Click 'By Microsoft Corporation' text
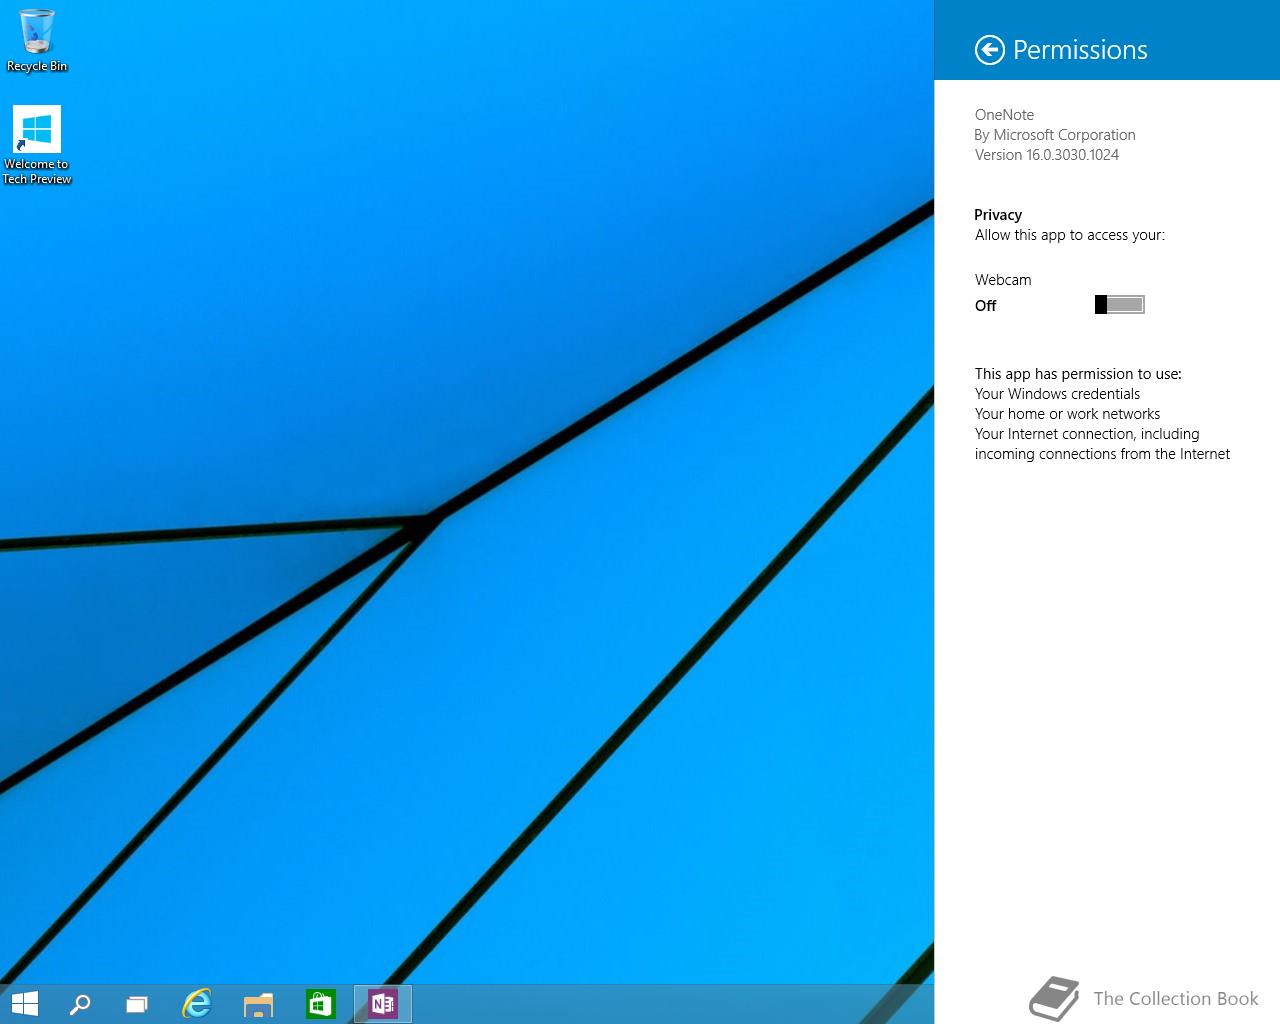This screenshot has width=1280, height=1024. (x=1055, y=135)
